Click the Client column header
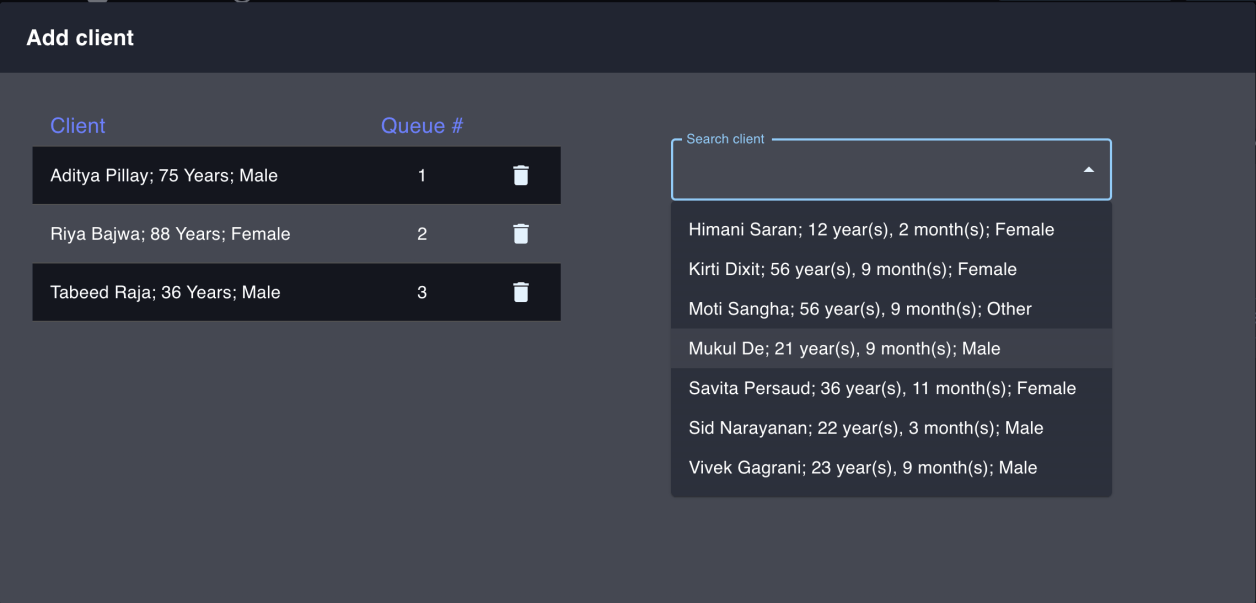 coord(78,126)
